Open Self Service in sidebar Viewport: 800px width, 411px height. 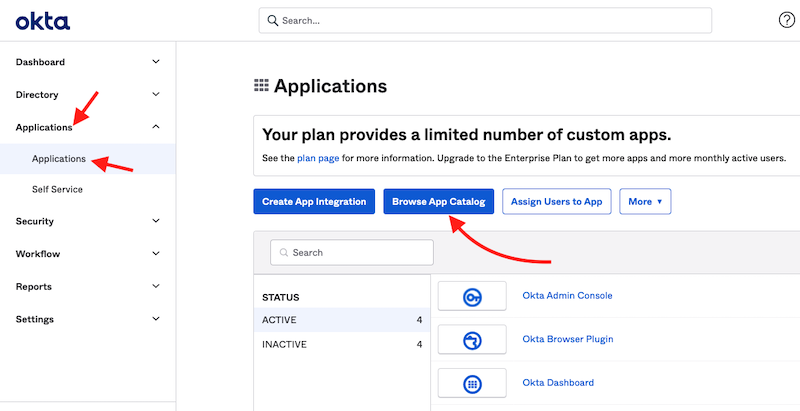[57, 189]
